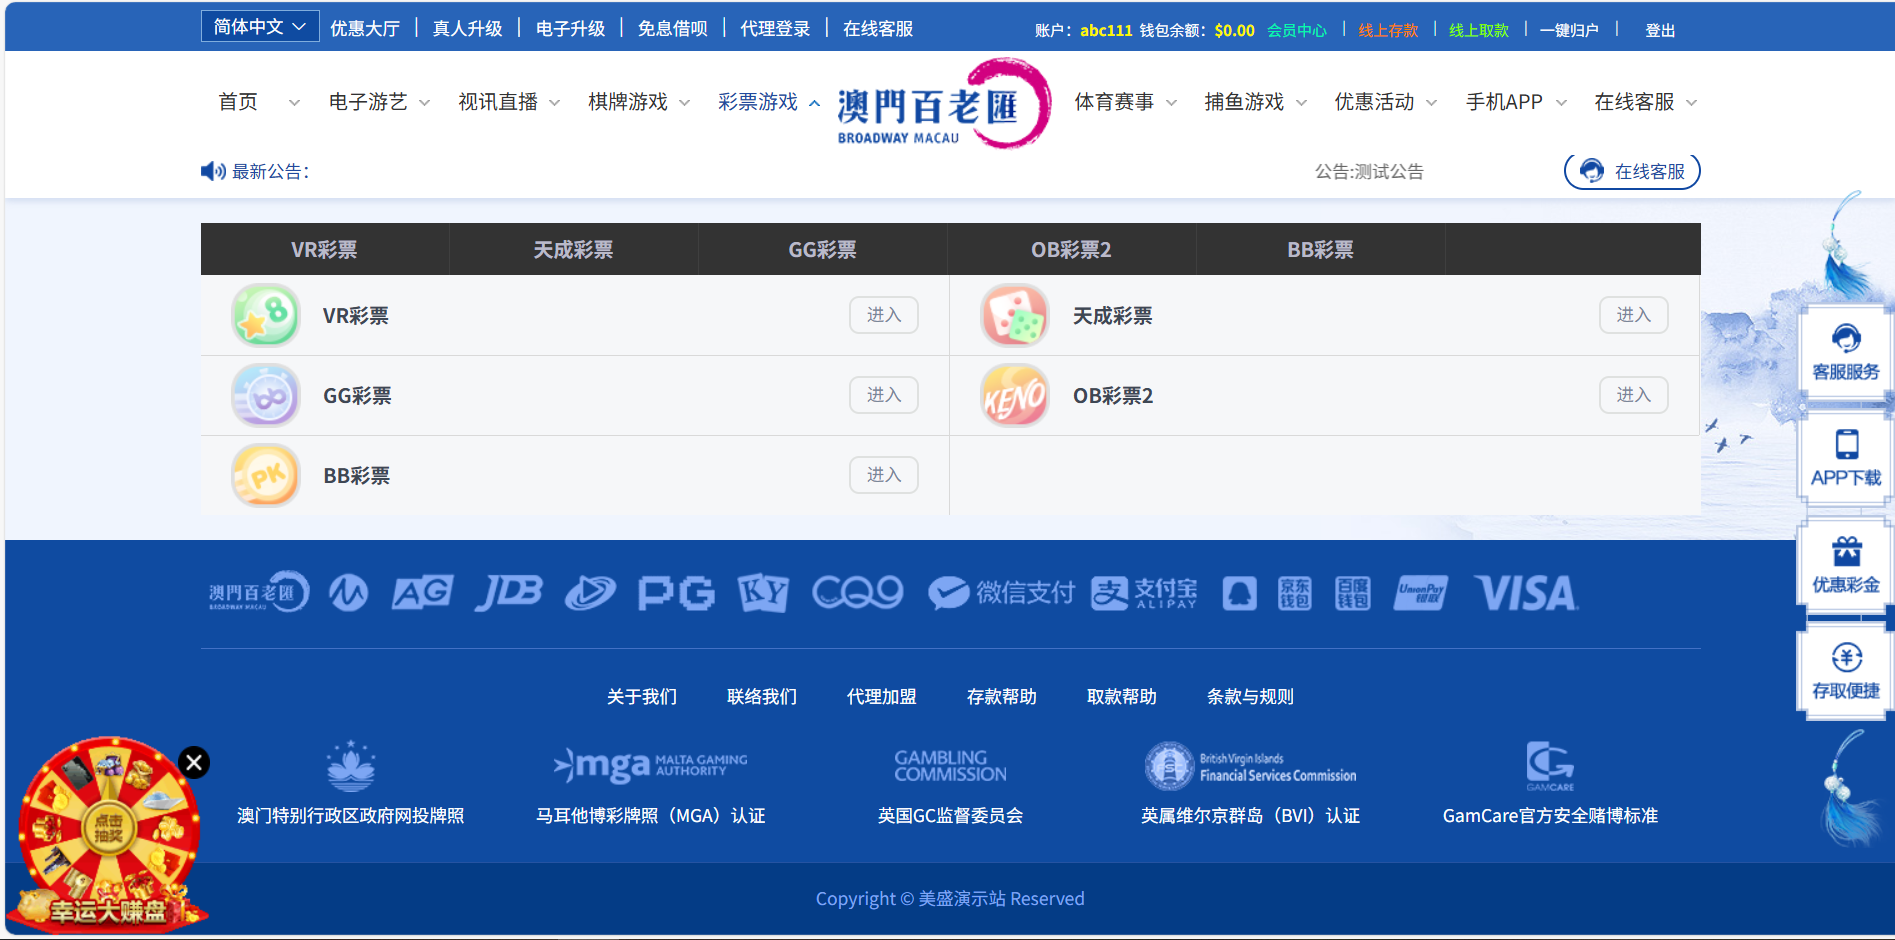This screenshot has width=1895, height=940.
Task: Click the GG彩票 purple icon
Action: point(266,396)
